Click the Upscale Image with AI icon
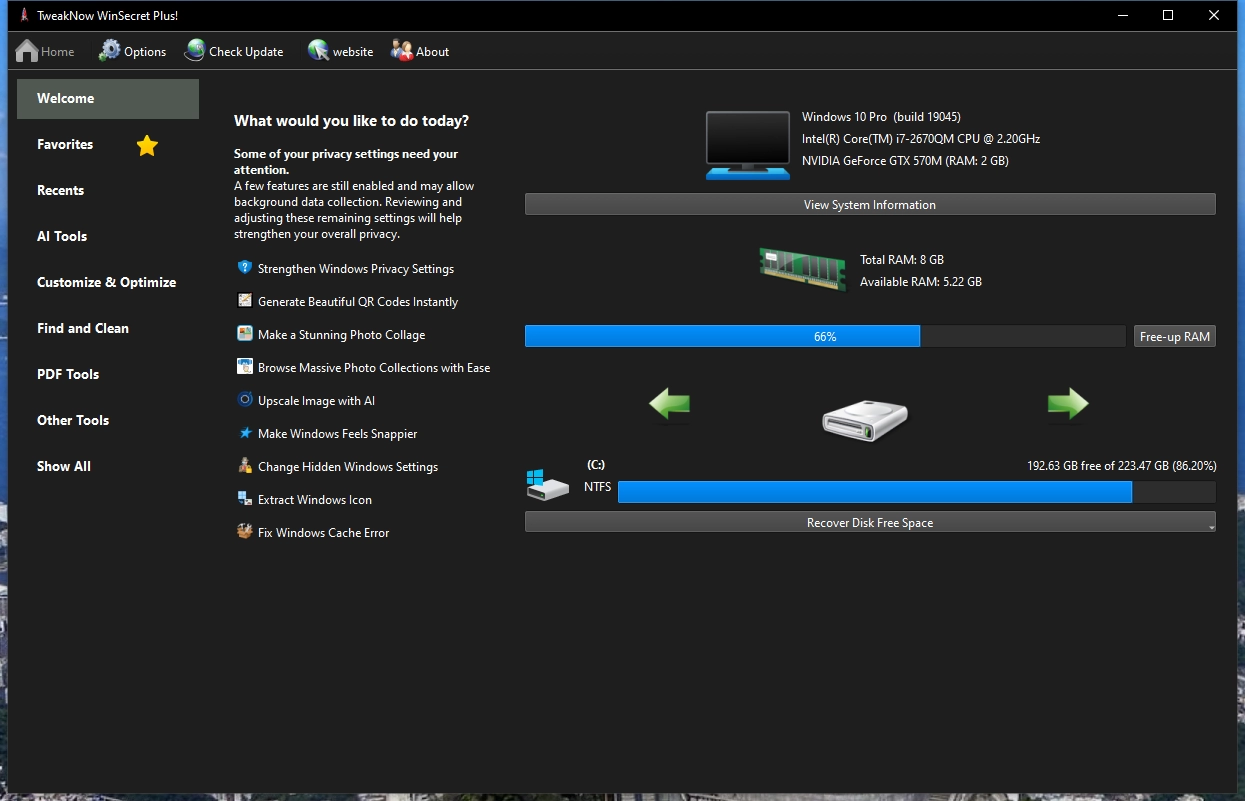This screenshot has width=1245, height=801. click(x=245, y=400)
